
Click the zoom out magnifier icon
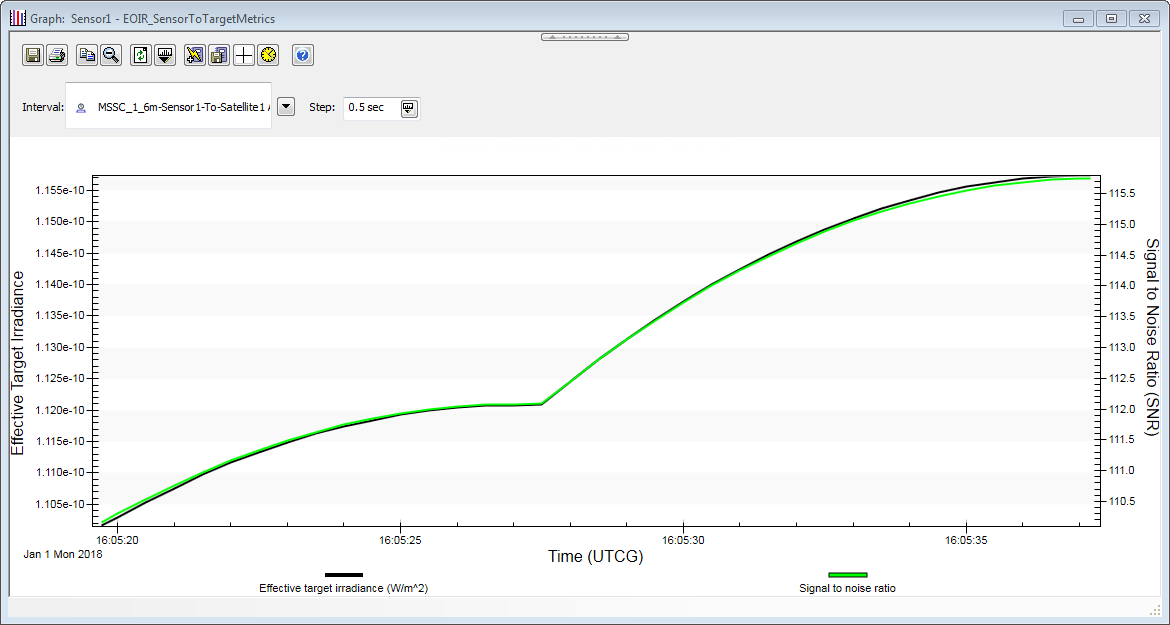(x=110, y=55)
